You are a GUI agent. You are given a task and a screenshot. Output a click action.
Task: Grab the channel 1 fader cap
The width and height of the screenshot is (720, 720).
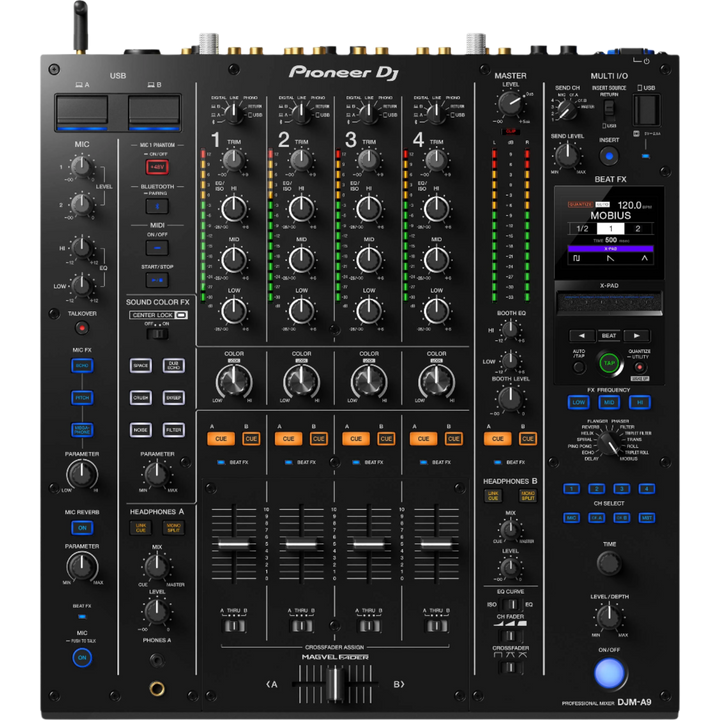pos(234,544)
